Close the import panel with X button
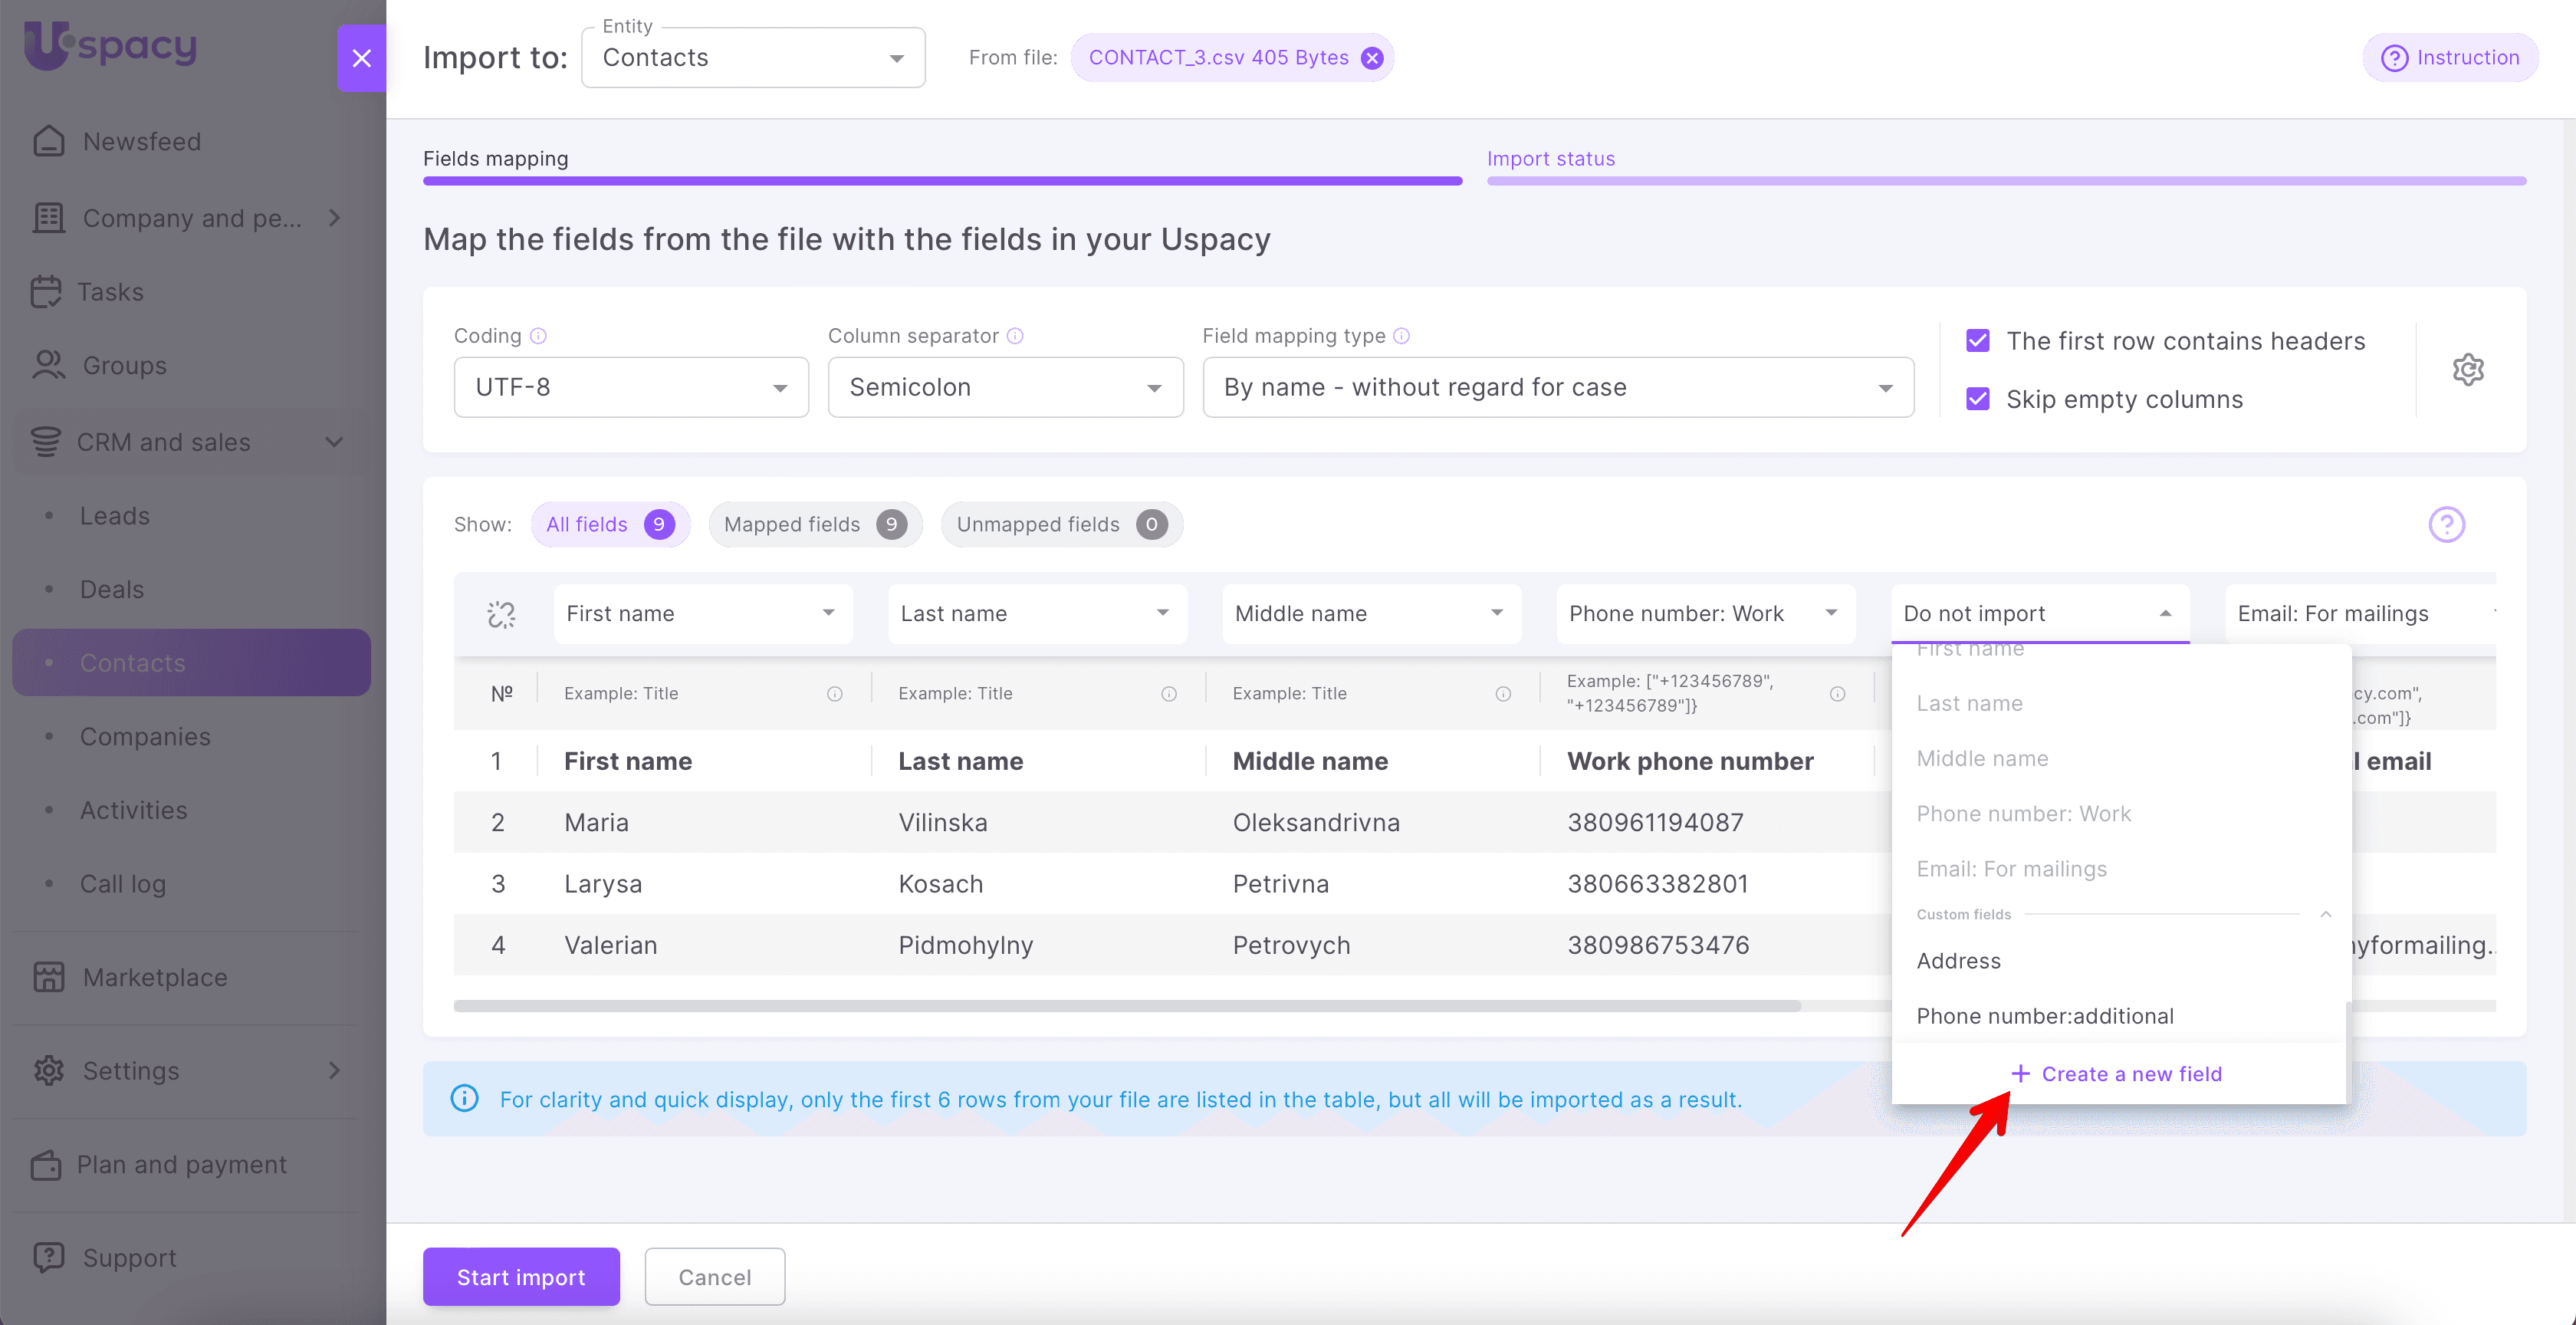 point(361,58)
